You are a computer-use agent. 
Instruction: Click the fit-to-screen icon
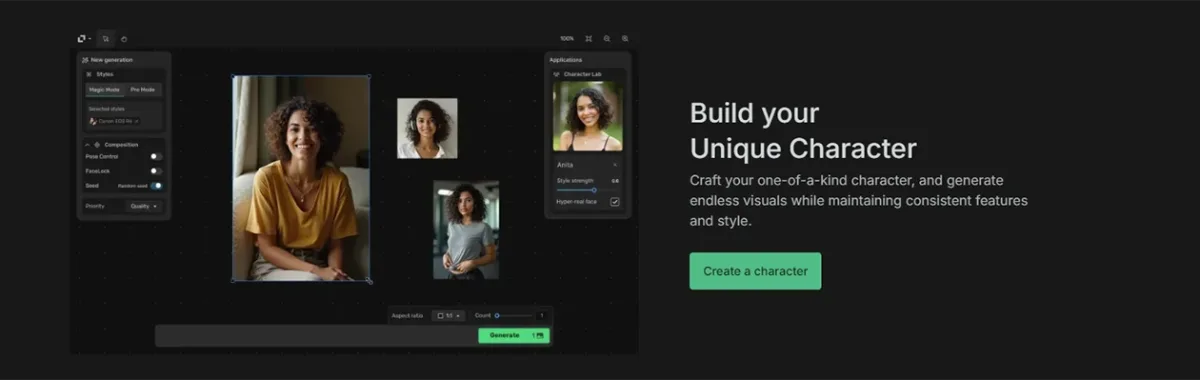coord(589,38)
